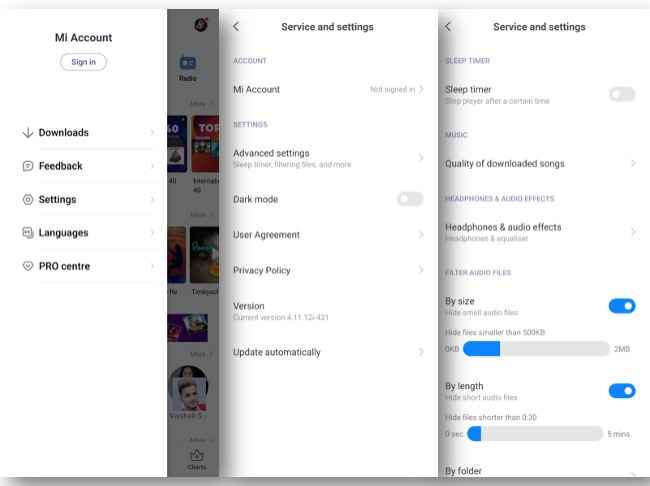Disable the By size filter switch
Image resolution: width=650 pixels, height=486 pixels.
click(x=622, y=306)
